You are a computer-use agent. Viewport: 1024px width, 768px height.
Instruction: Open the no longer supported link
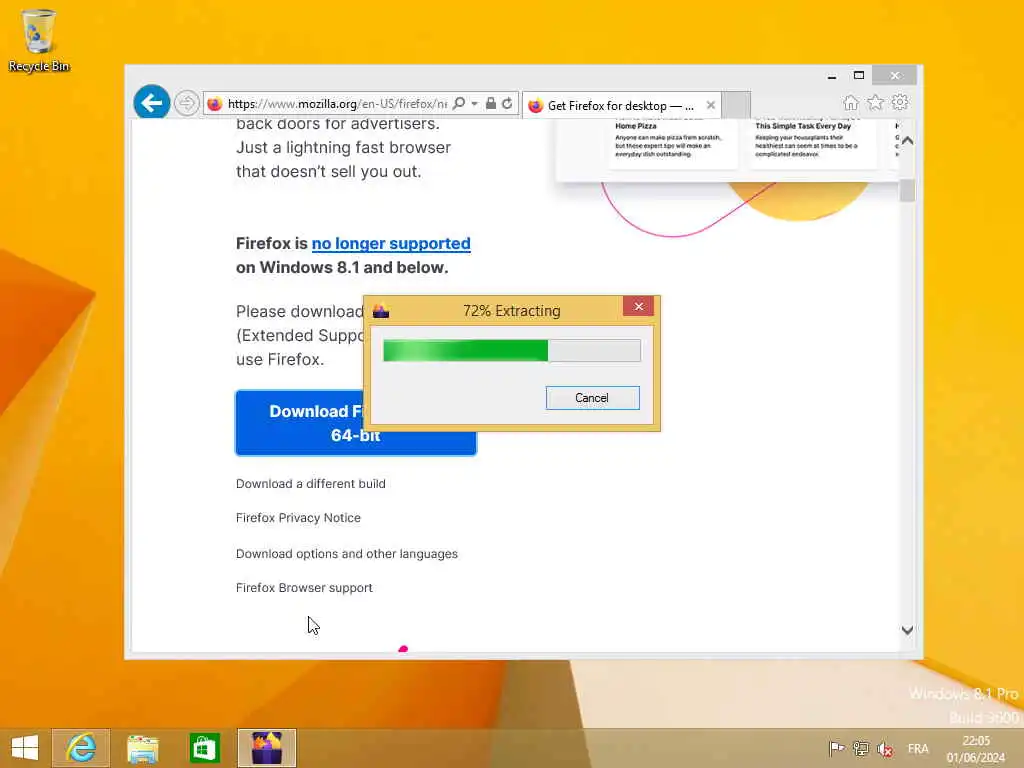point(391,244)
